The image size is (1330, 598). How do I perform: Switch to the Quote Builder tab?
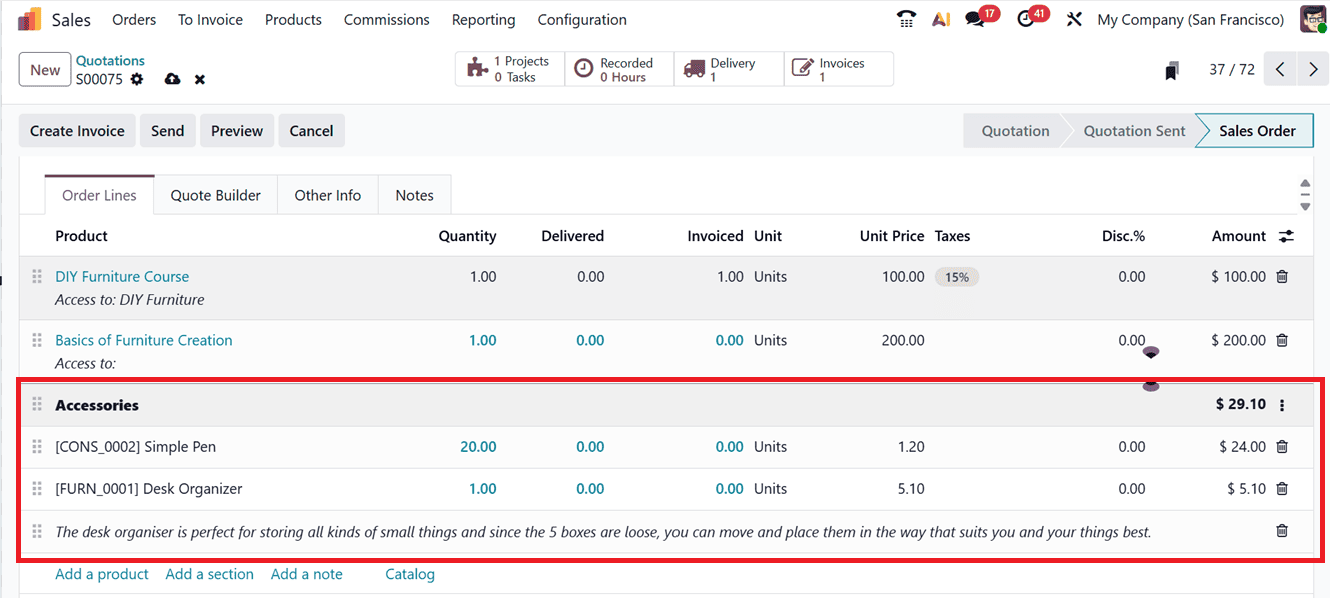tap(215, 194)
